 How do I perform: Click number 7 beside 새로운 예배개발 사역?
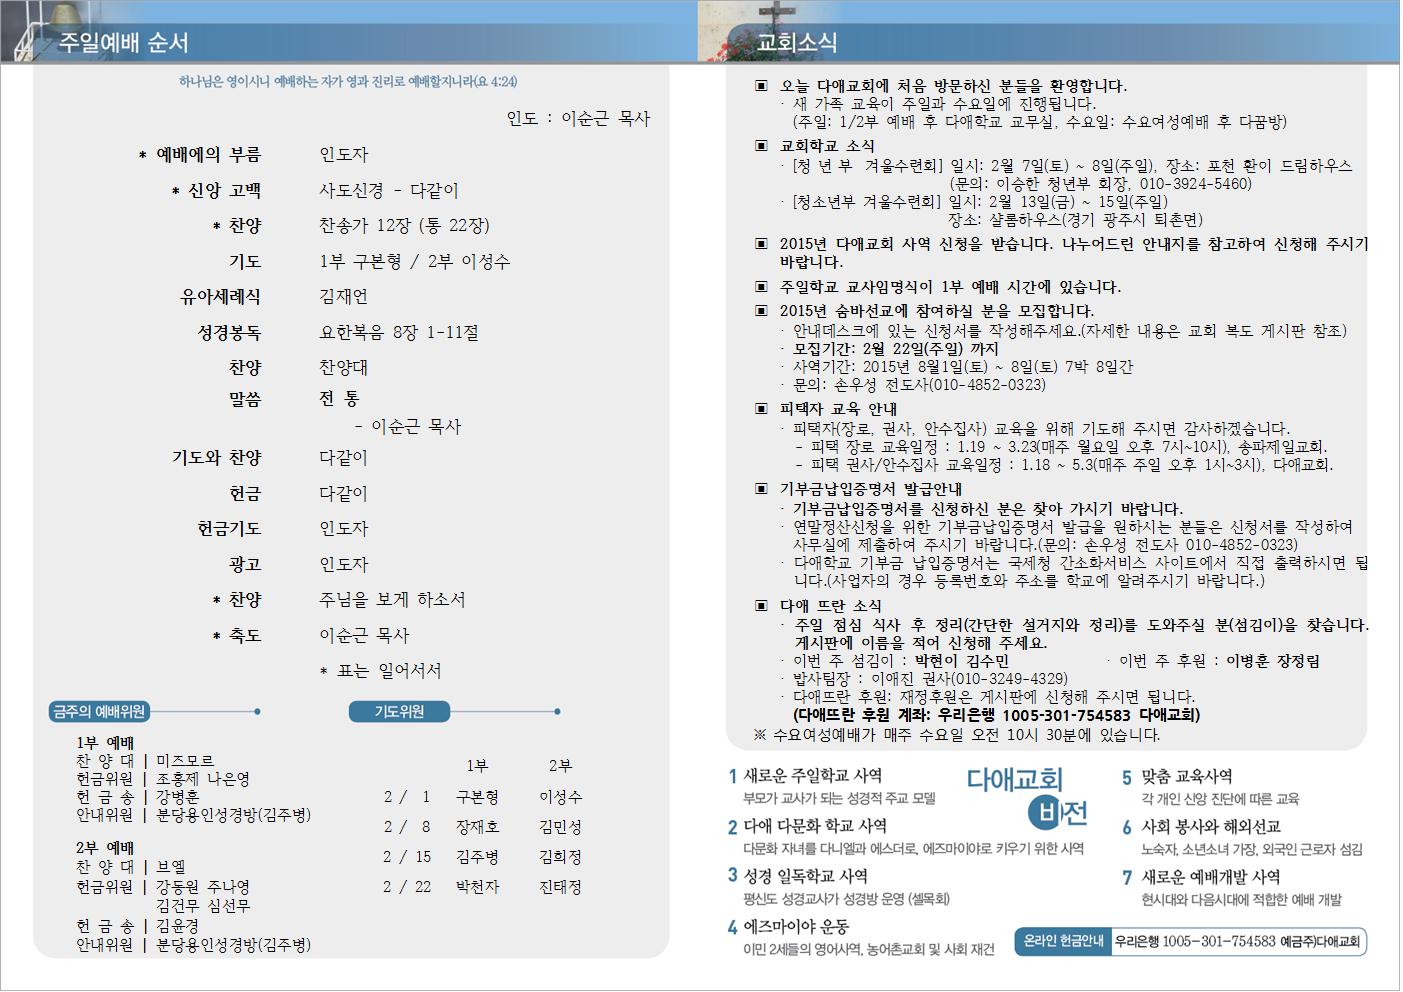click(x=1127, y=877)
